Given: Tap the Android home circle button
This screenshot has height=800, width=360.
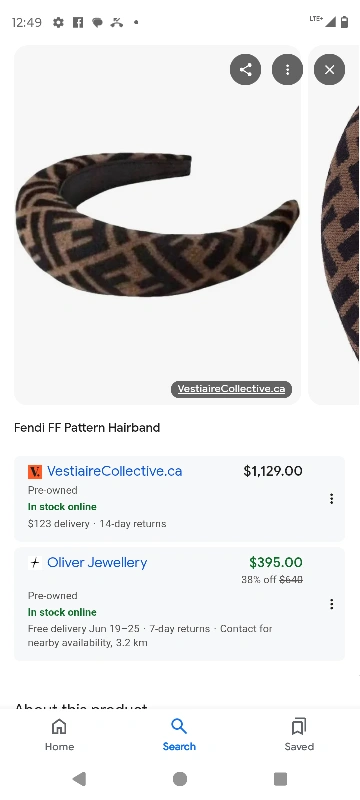Looking at the screenshot, I should [180, 779].
